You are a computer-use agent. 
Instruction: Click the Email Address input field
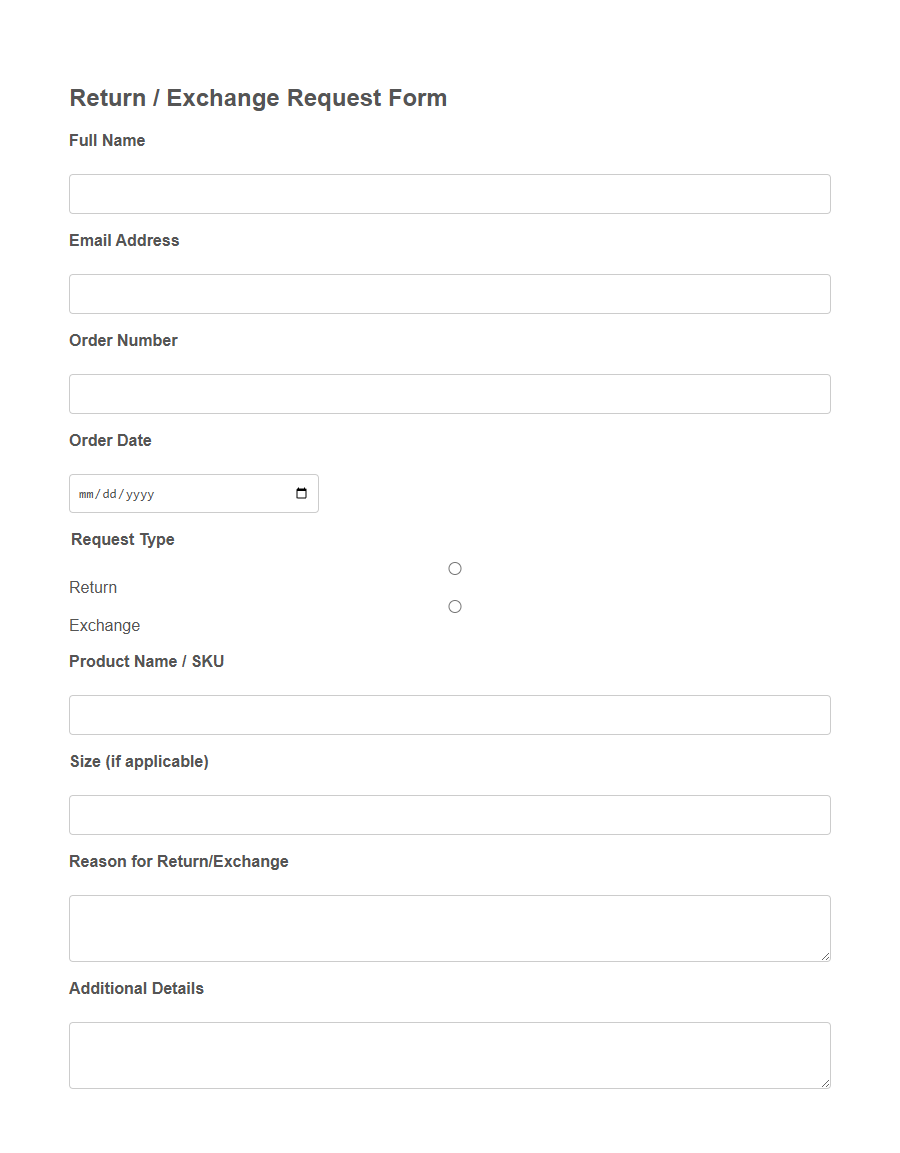click(449, 293)
